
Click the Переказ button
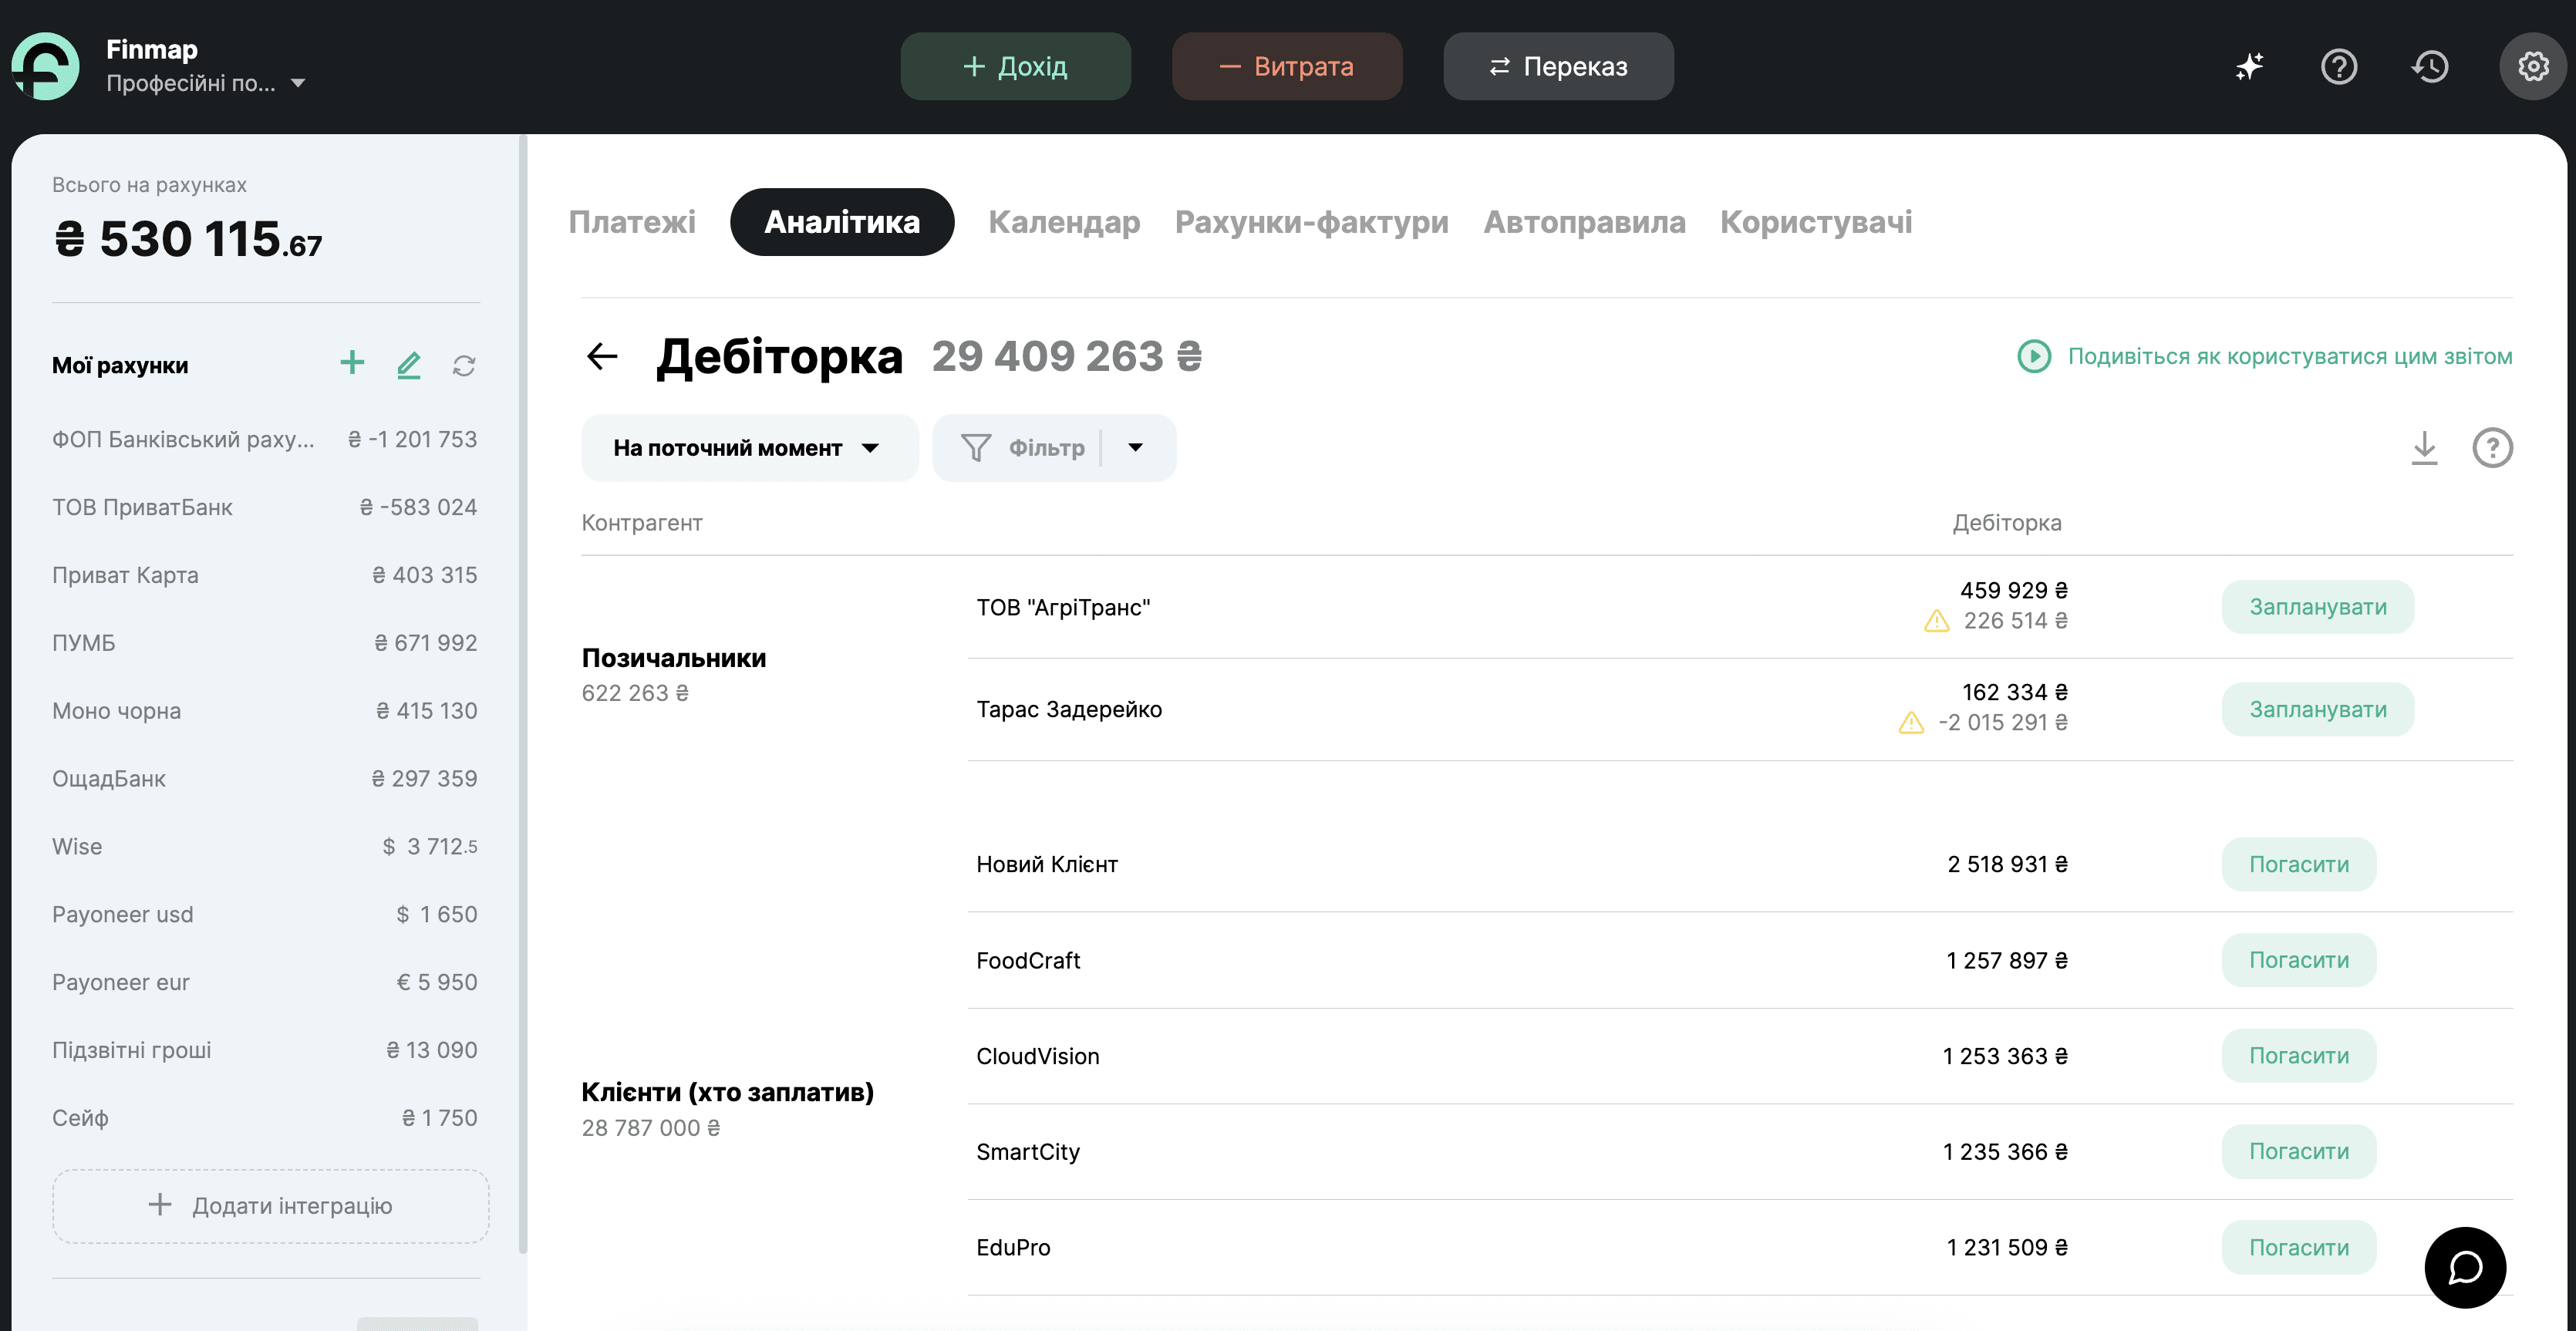pyautogui.click(x=1558, y=66)
